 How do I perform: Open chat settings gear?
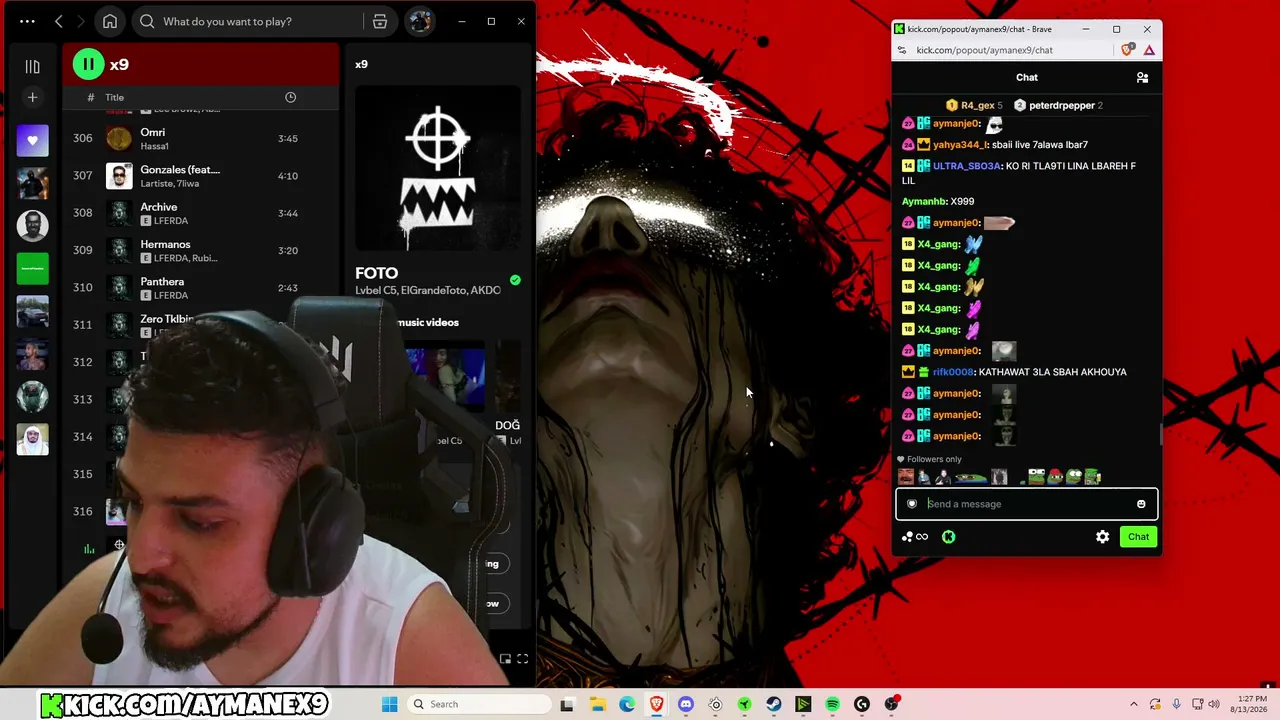(1102, 537)
